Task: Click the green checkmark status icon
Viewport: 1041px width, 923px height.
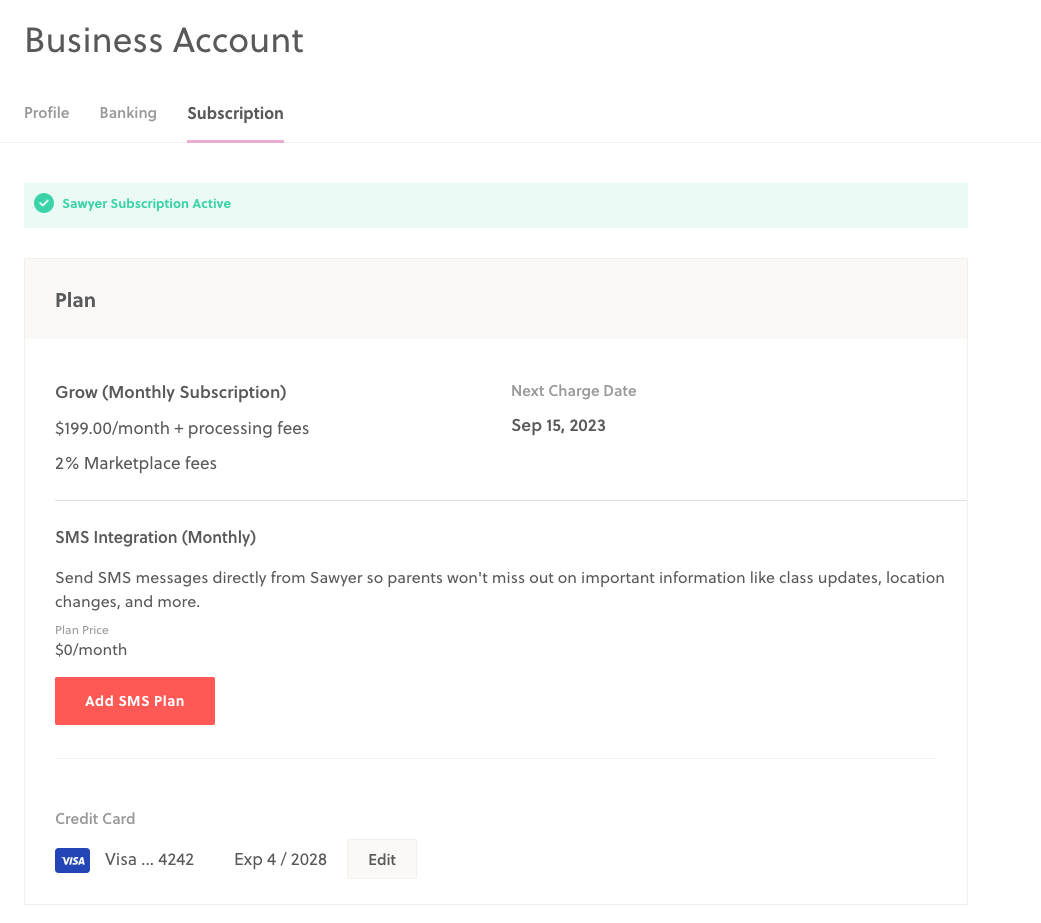Action: 44,203
